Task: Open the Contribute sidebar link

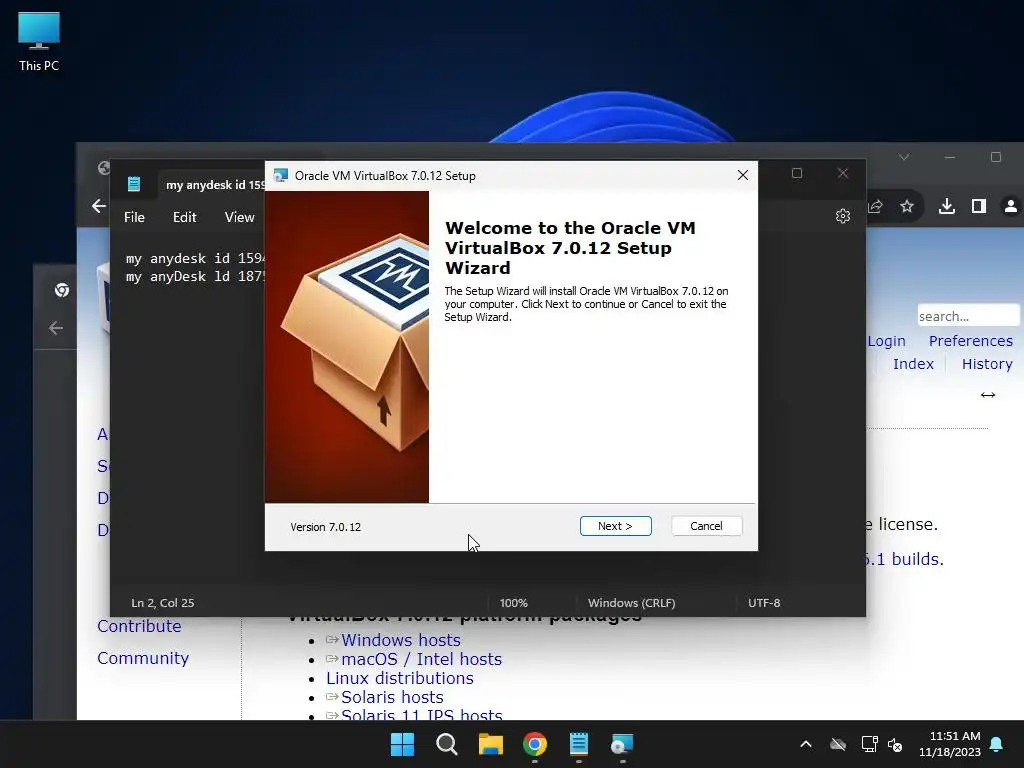Action: pyautogui.click(x=139, y=626)
